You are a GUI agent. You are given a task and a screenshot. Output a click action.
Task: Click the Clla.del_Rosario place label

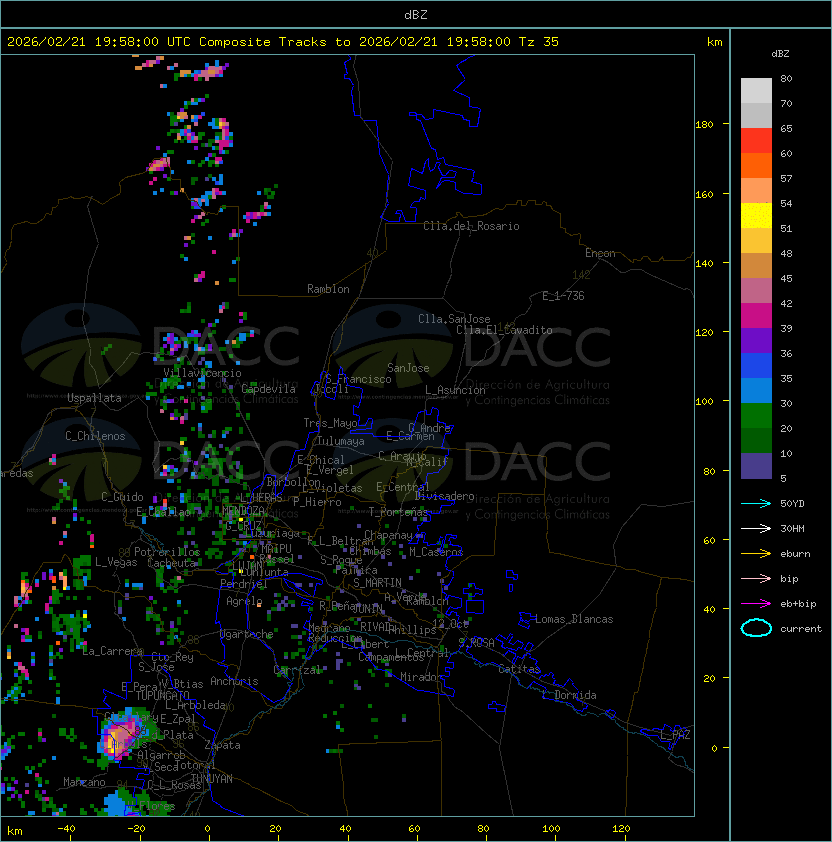[x=471, y=226]
